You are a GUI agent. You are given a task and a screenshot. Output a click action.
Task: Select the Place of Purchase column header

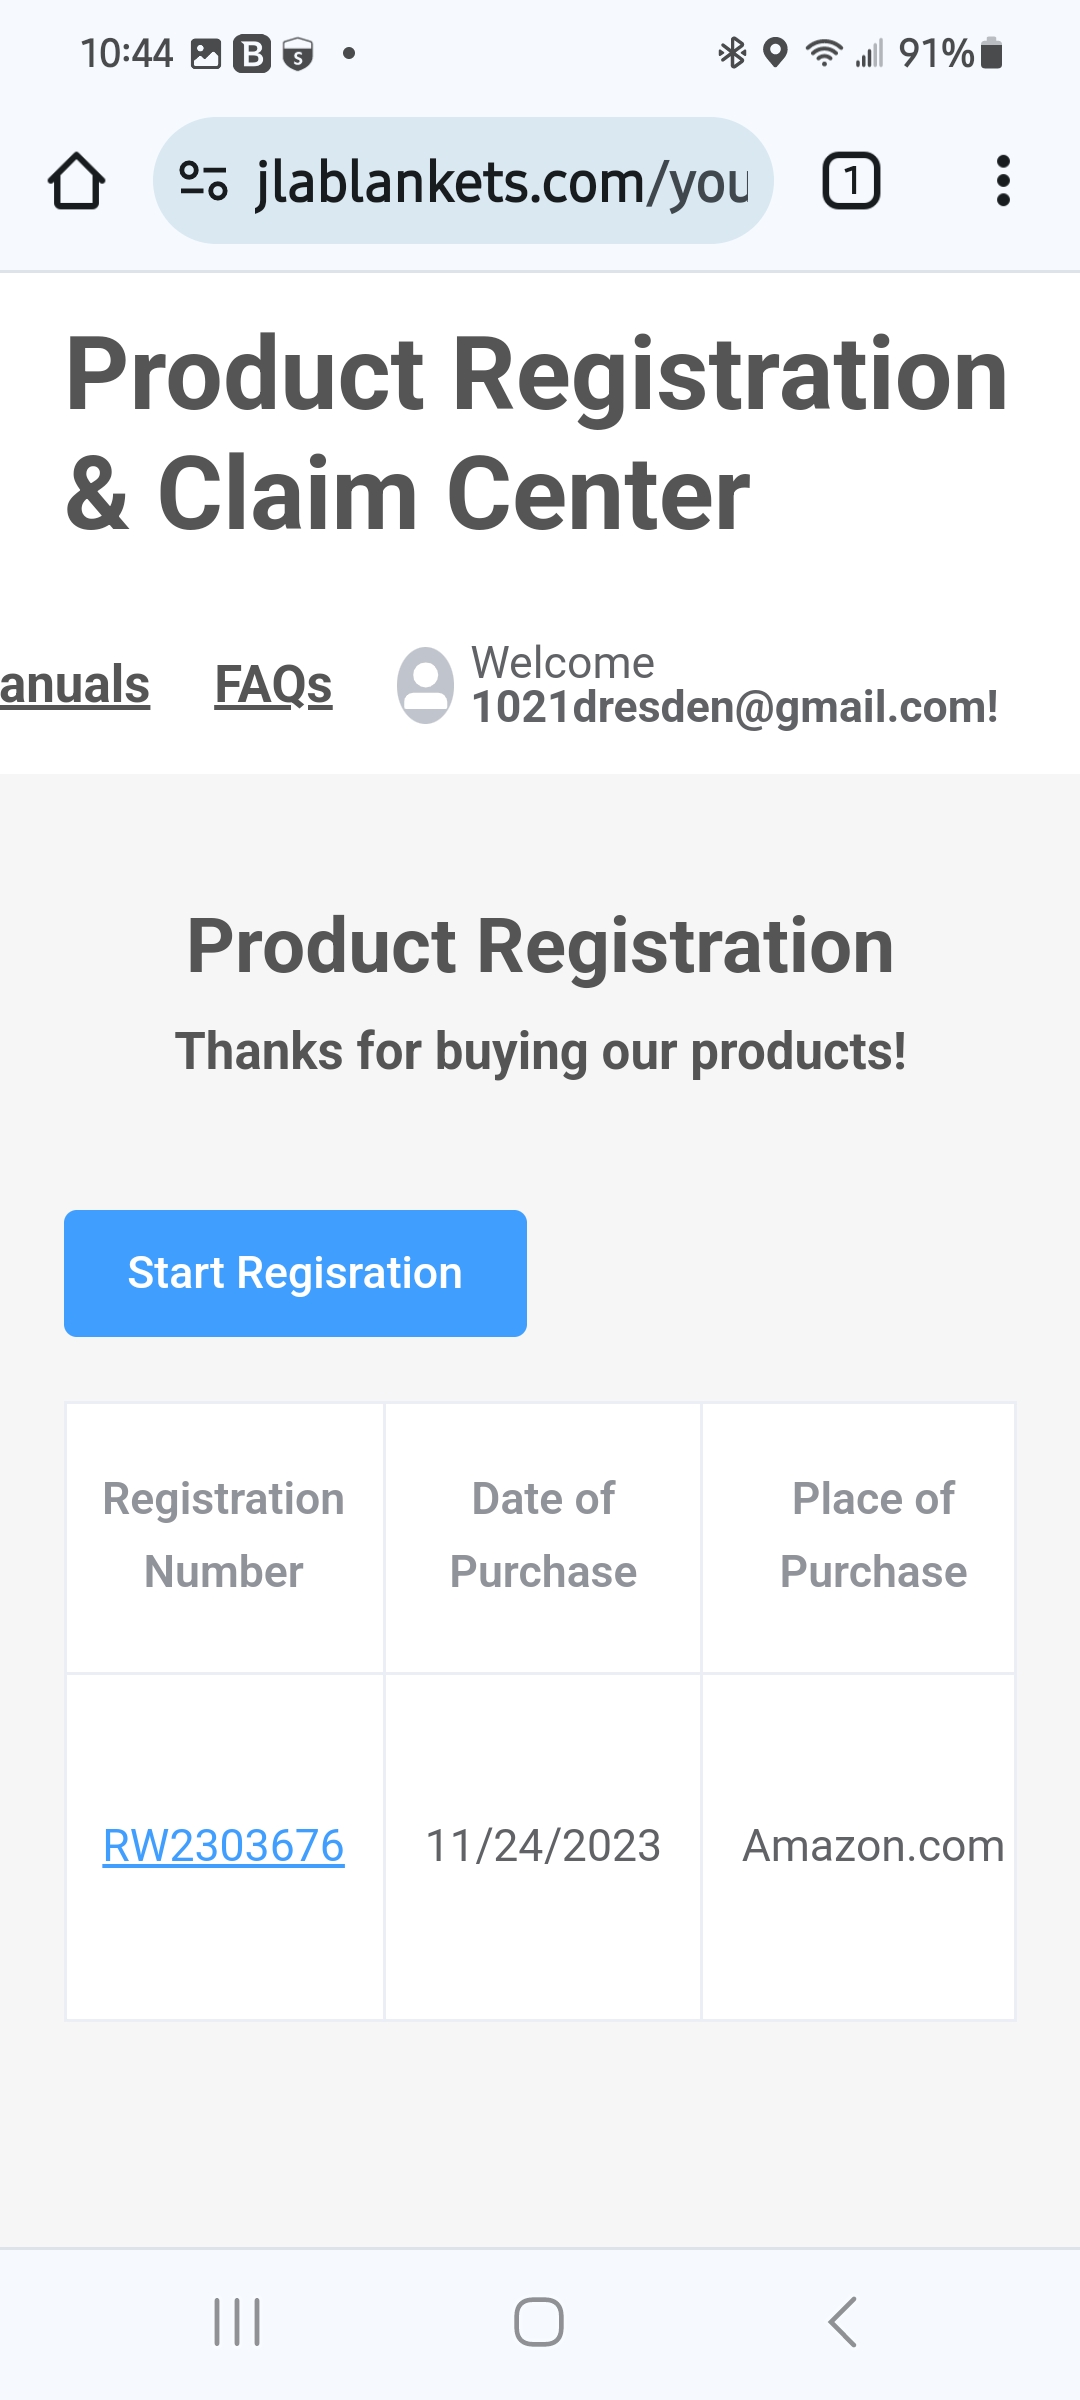[x=859, y=1536]
